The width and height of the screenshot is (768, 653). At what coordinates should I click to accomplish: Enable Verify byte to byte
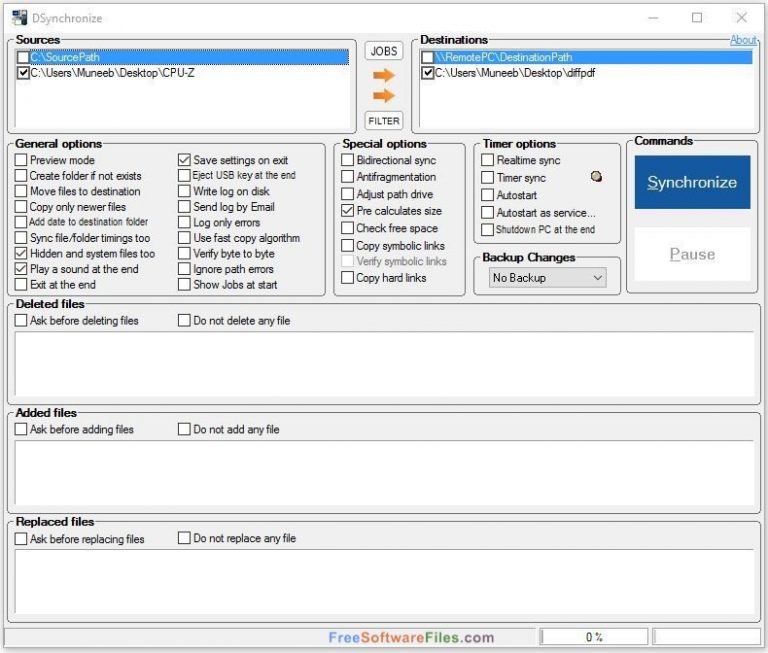(x=184, y=253)
